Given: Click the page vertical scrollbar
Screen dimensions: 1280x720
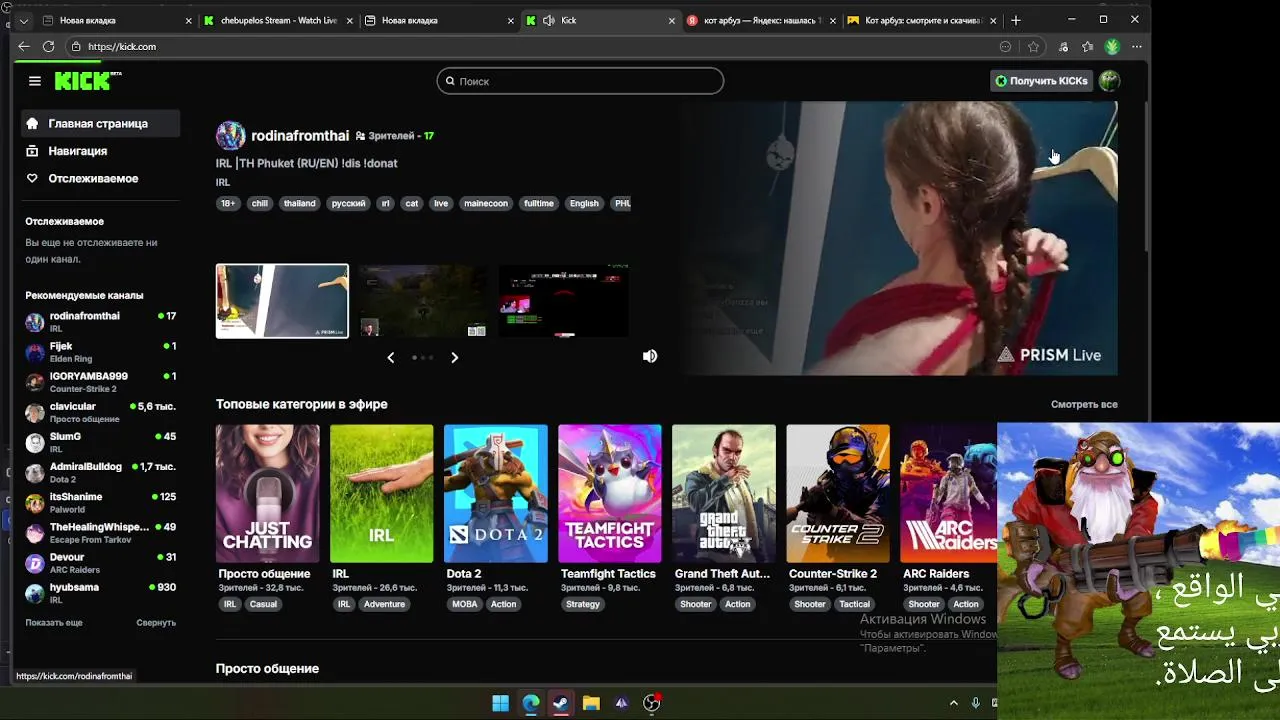Looking at the screenshot, I should point(1144,175).
